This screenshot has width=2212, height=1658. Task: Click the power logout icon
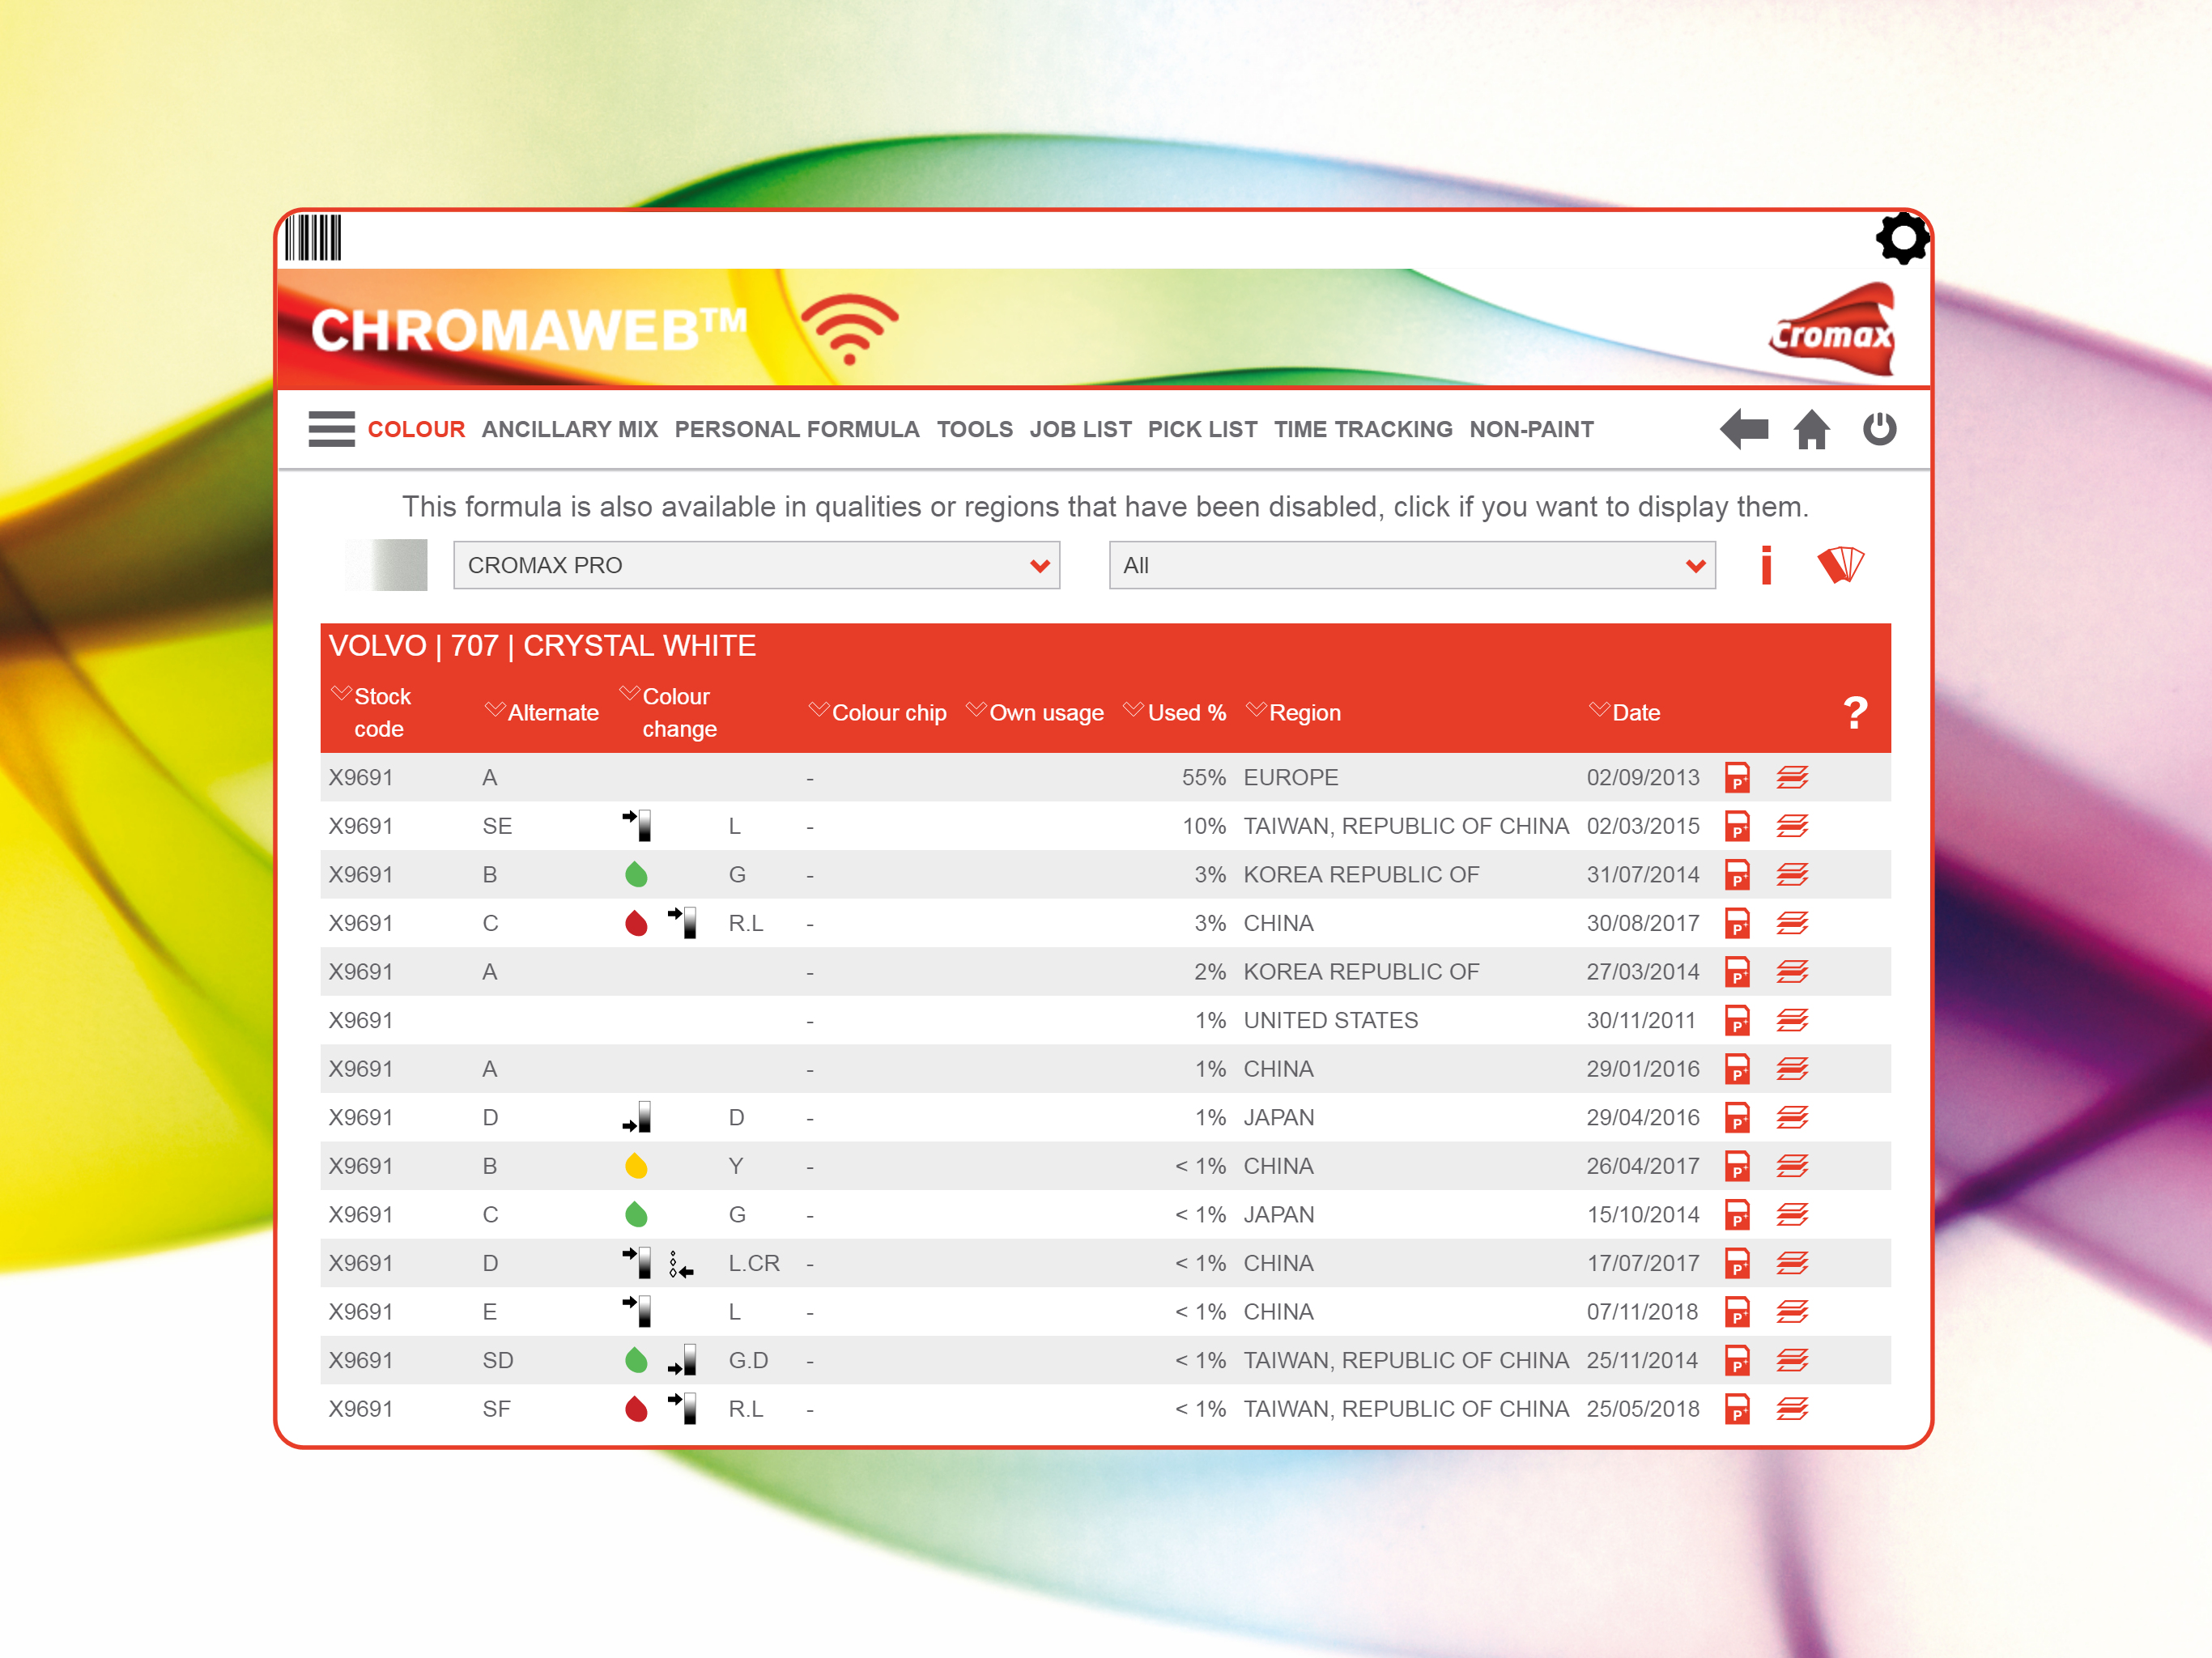click(1879, 429)
